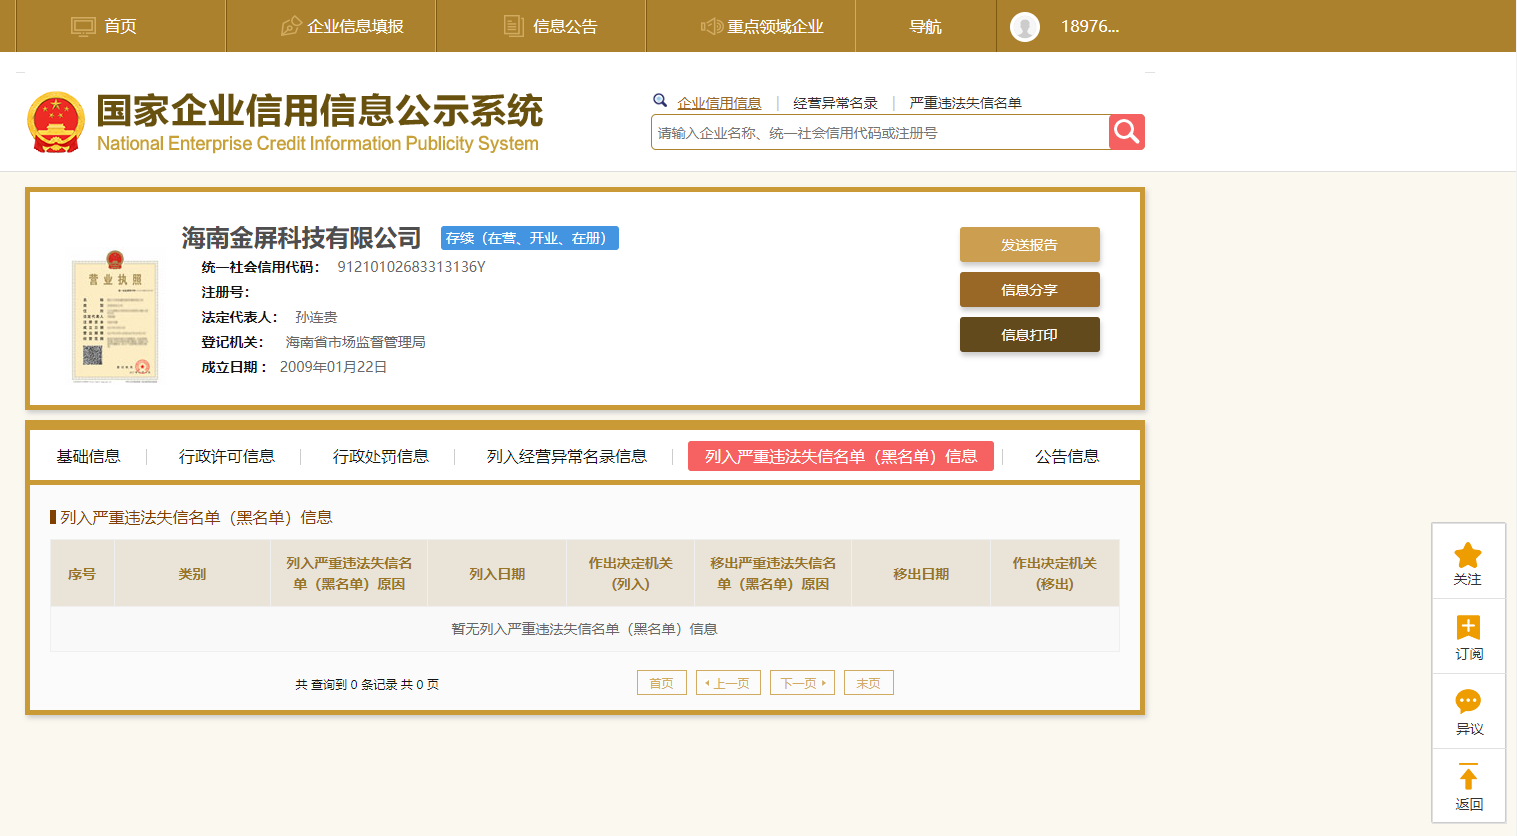The width and height of the screenshot is (1517, 836).
Task: Click establishment date 2009年01月22日
Action: pyautogui.click(x=333, y=367)
